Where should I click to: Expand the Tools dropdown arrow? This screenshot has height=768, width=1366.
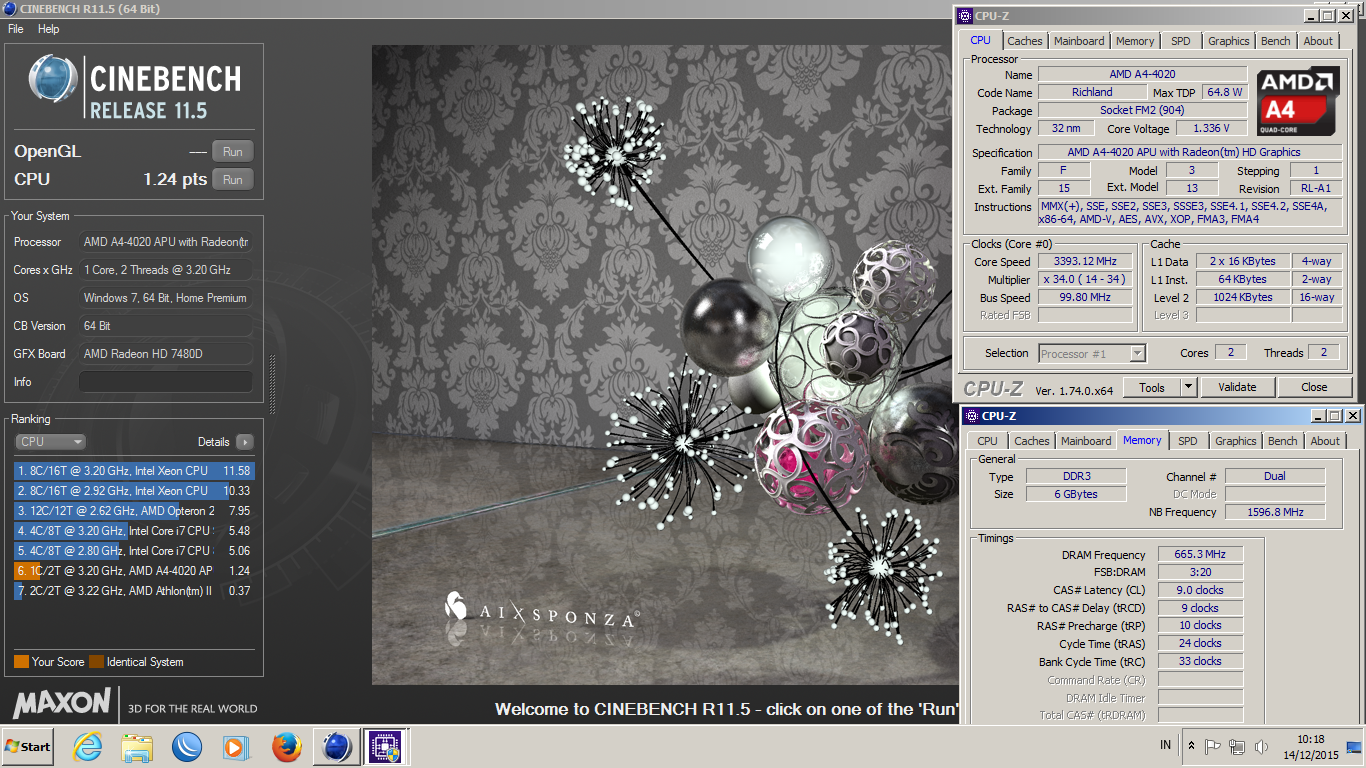[1188, 387]
